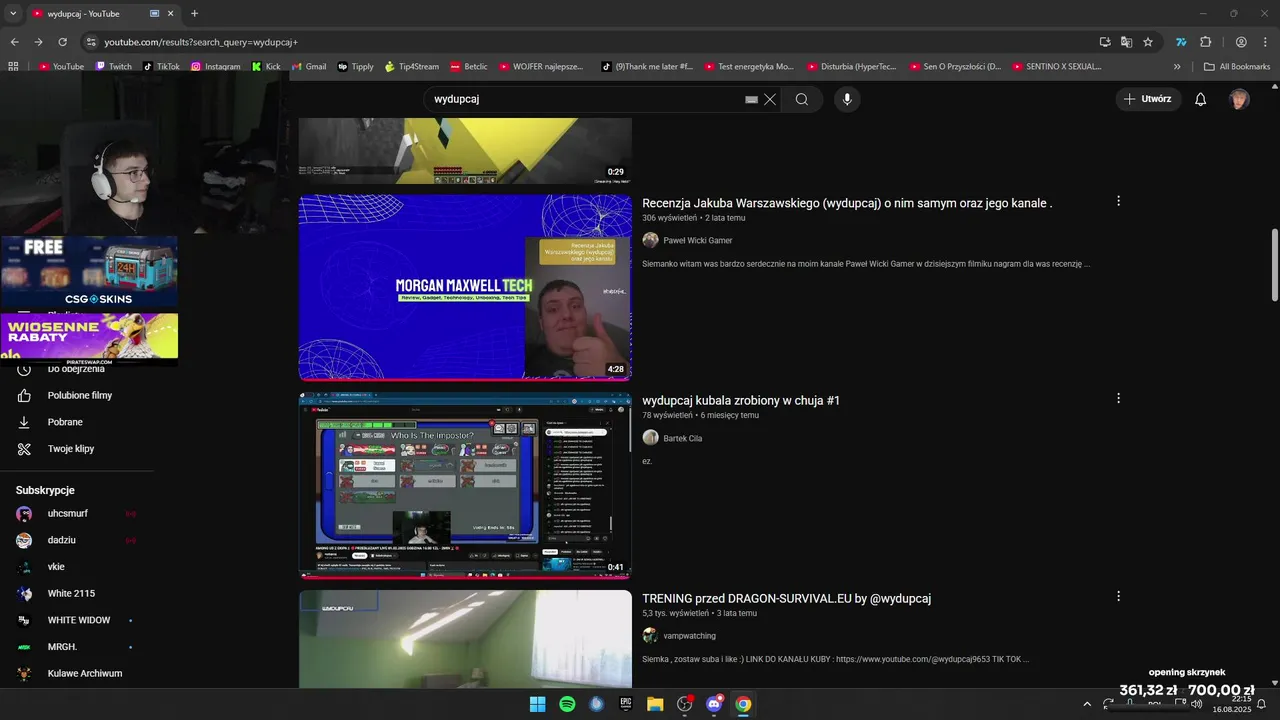Expand the tab search dropdown arrow
This screenshot has width=1280, height=720.
[11, 14]
